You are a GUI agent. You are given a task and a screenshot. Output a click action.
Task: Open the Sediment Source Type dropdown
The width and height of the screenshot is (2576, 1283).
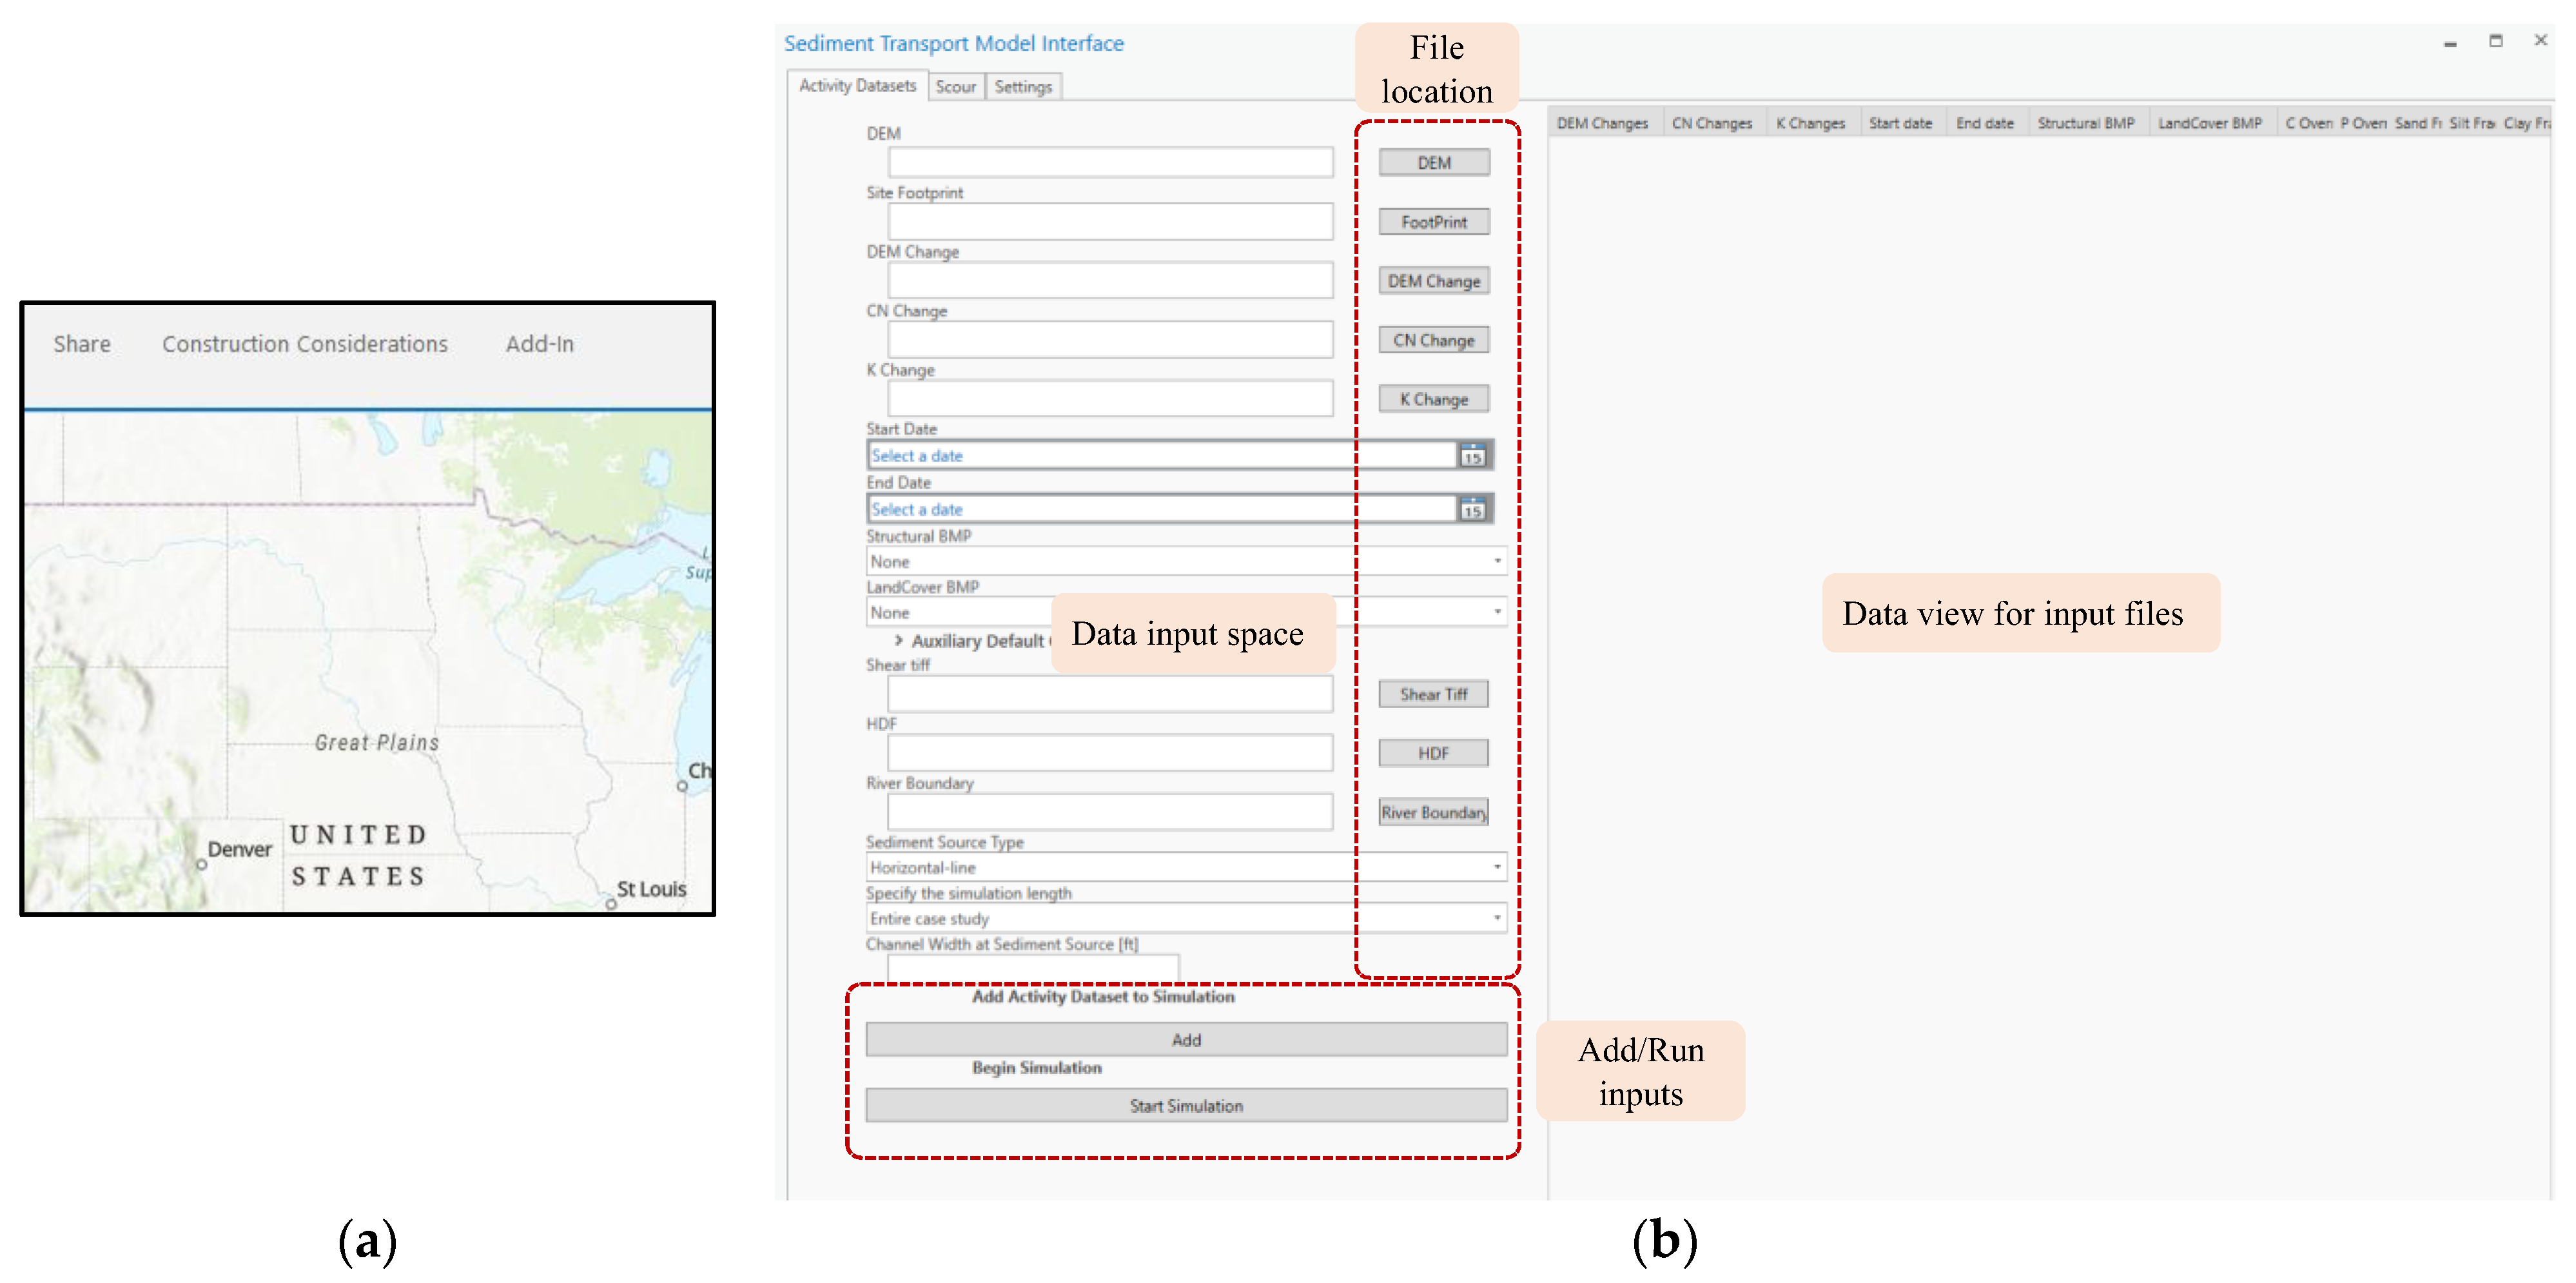[1497, 867]
